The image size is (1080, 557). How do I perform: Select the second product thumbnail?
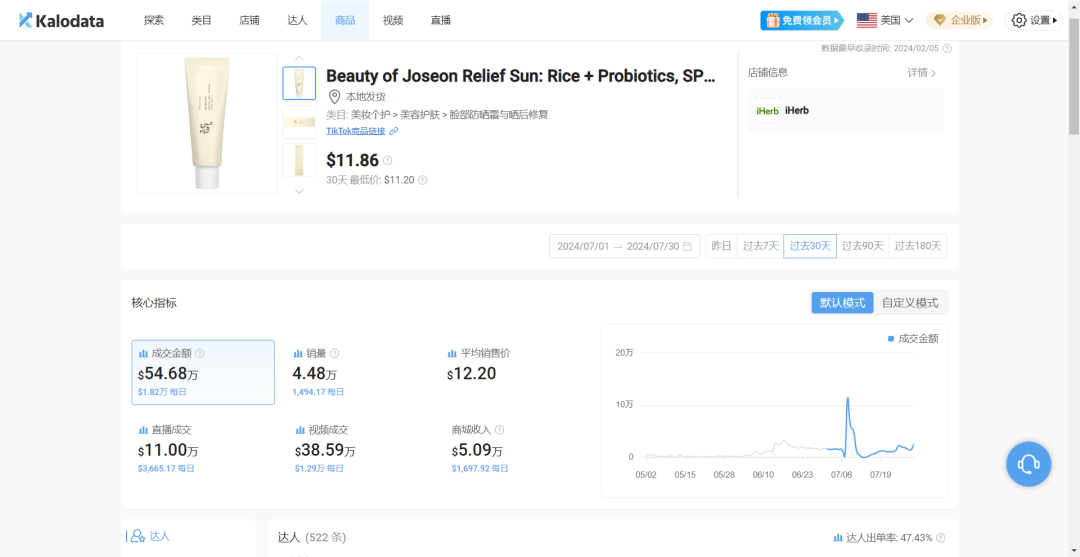coord(299,122)
